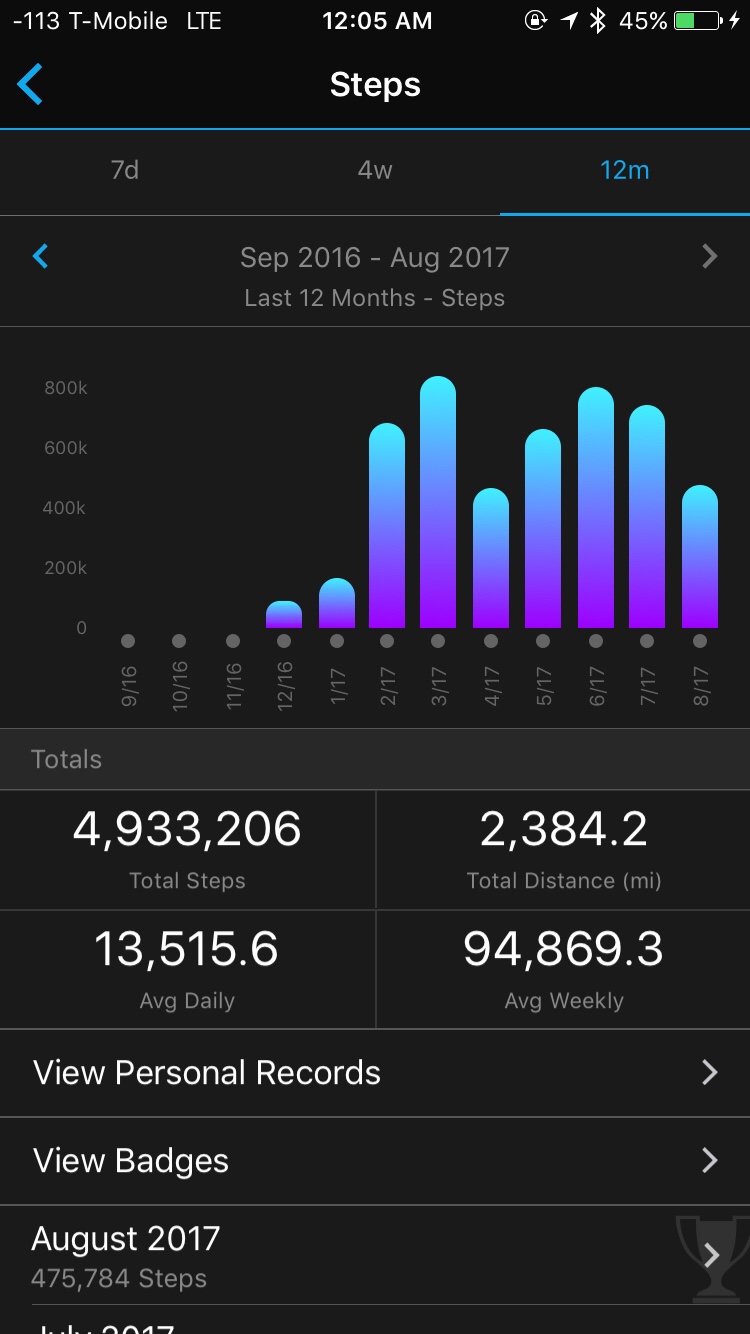
Task: Open View Personal Records
Action: coord(207,1073)
